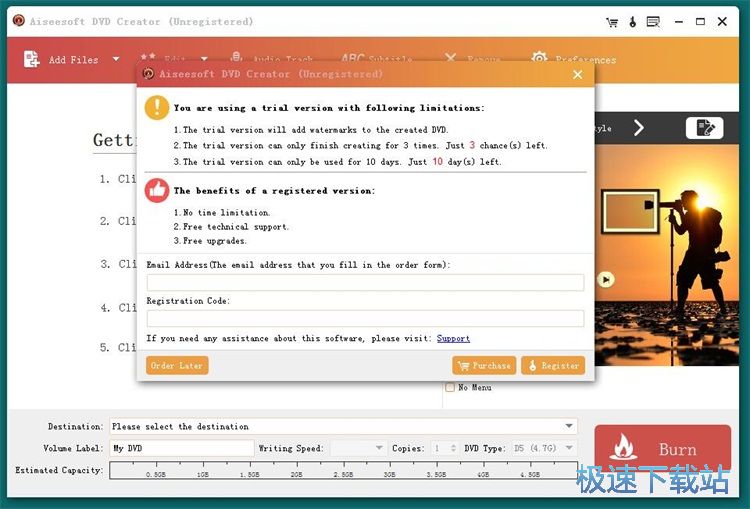Play the menu preview
750x509 pixels.
[606, 279]
